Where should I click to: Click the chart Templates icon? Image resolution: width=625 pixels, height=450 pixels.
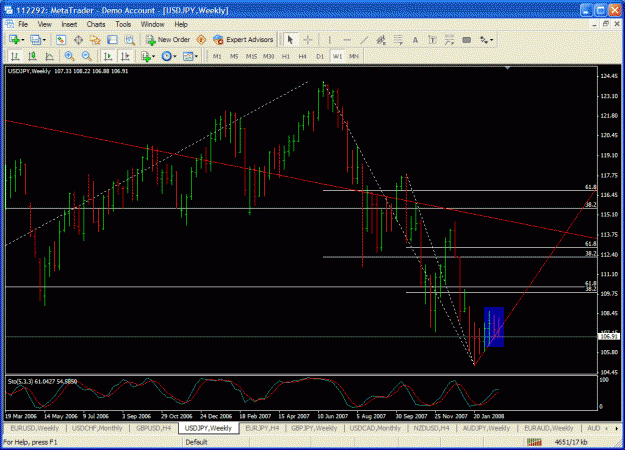[188, 57]
